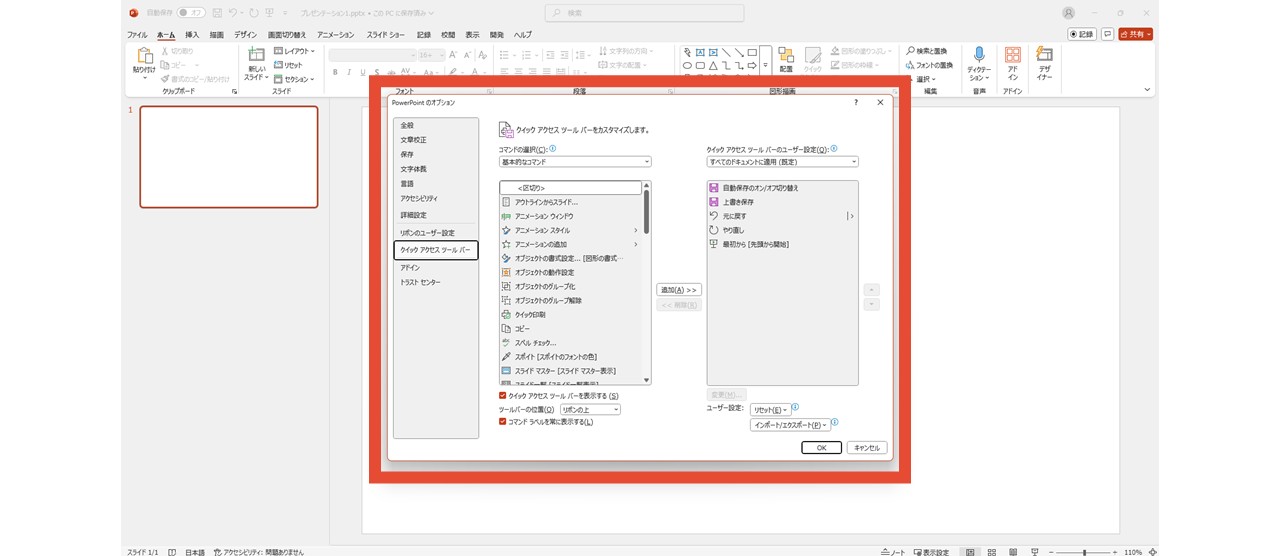Toggle コマンド ラベルを常に表示する checkbox
This screenshot has height=556, width=1280.
[503, 422]
